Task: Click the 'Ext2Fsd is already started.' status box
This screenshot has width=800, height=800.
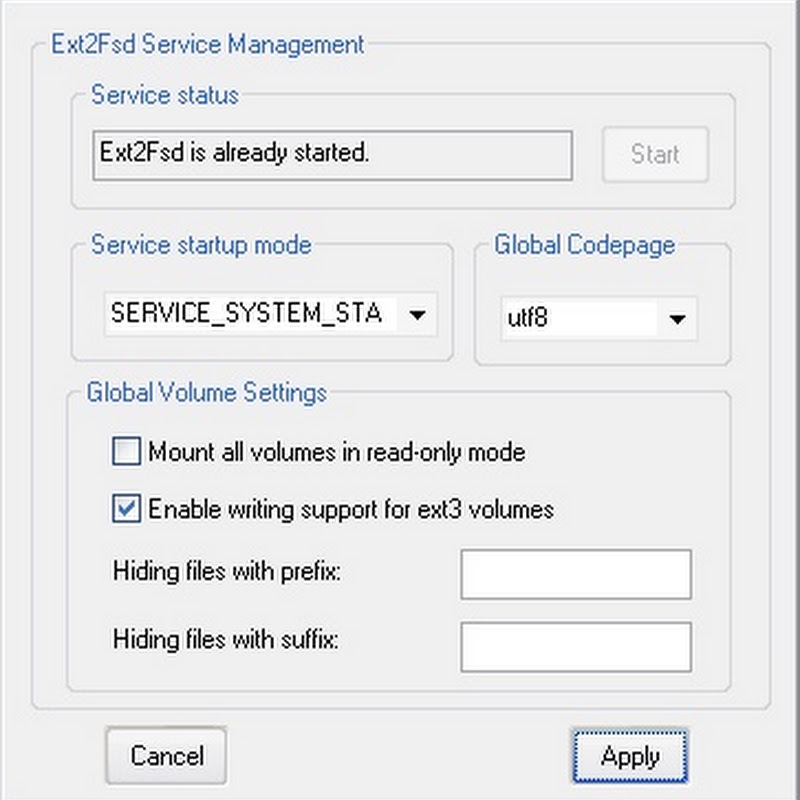Action: pyautogui.click(x=333, y=155)
